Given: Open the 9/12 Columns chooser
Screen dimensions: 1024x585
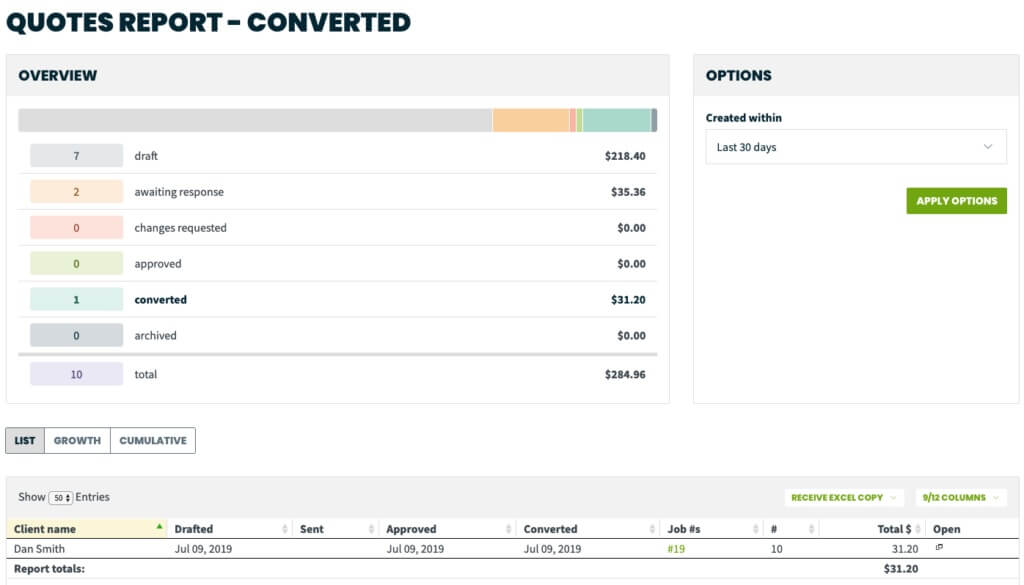Looking at the screenshot, I should tap(961, 498).
